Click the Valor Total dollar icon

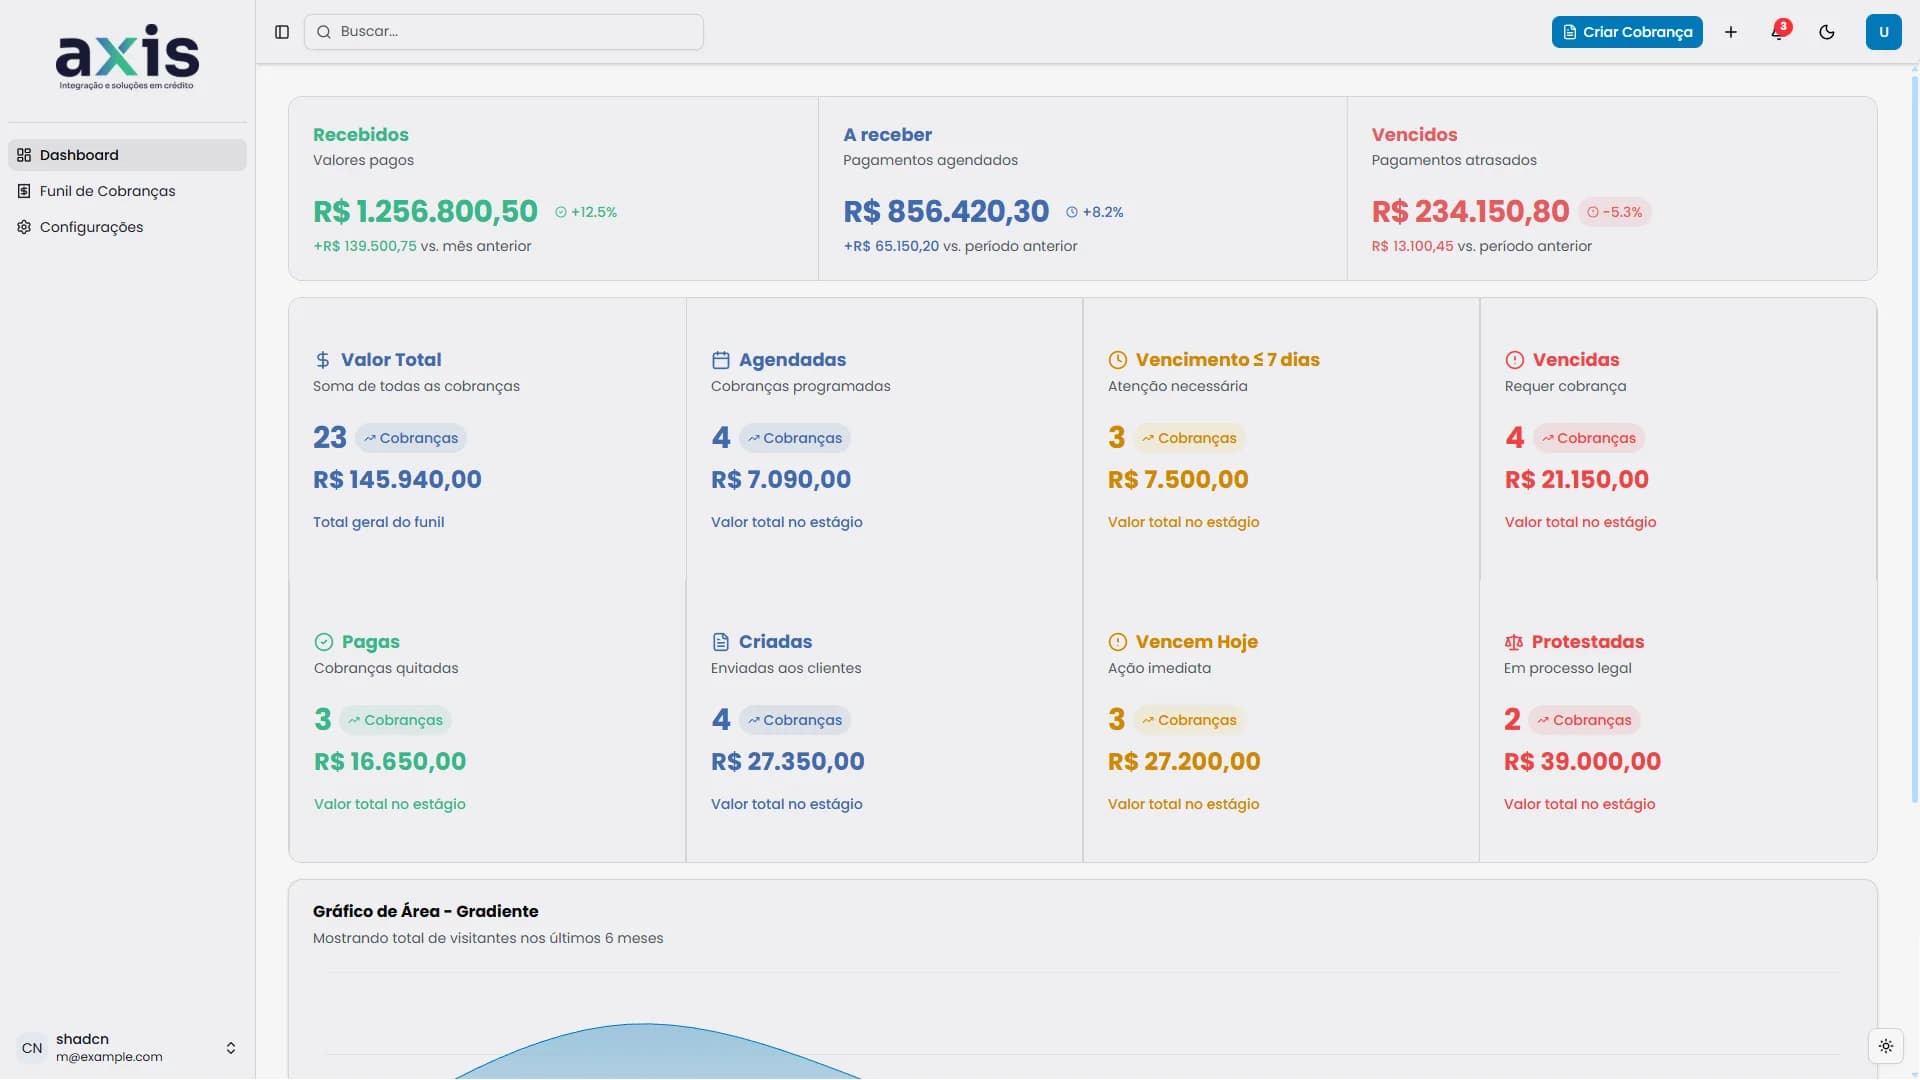pos(322,360)
